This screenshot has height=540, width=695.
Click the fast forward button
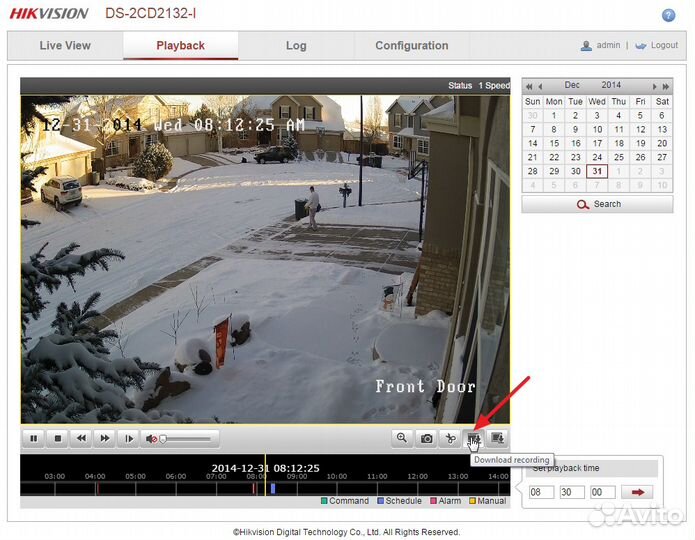[105, 438]
